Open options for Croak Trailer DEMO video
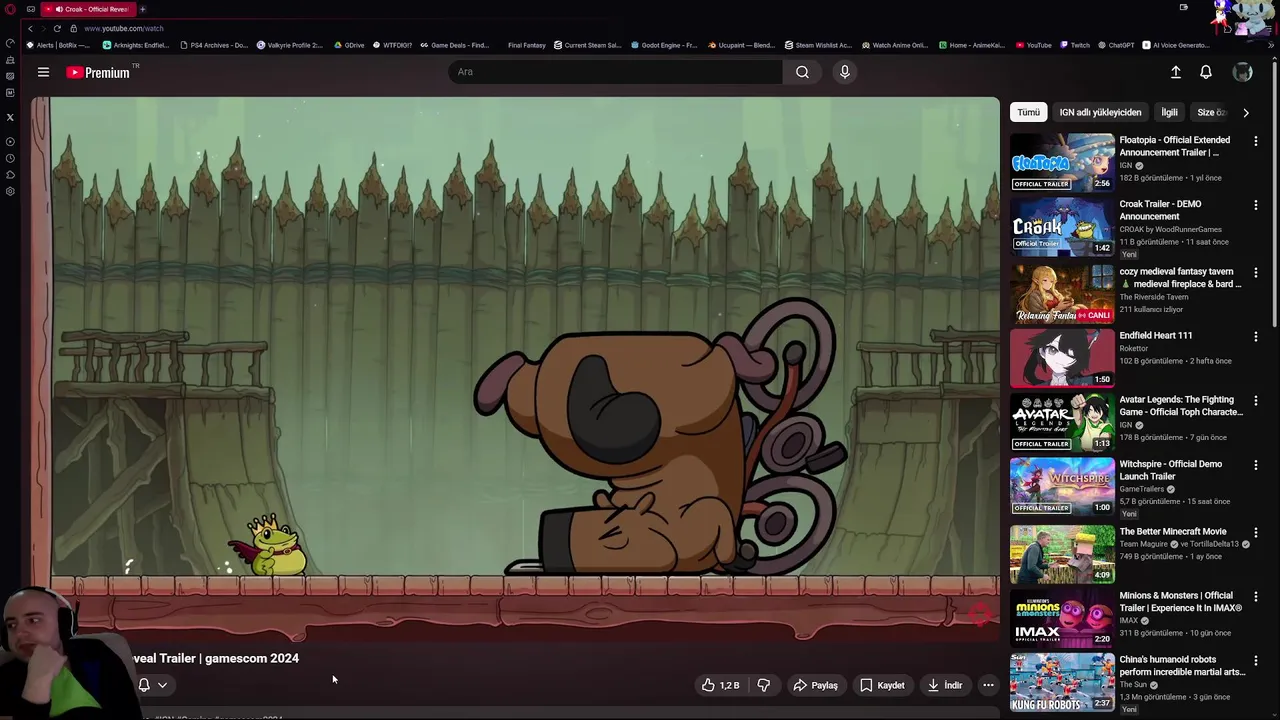This screenshot has width=1280, height=720. (x=1256, y=205)
